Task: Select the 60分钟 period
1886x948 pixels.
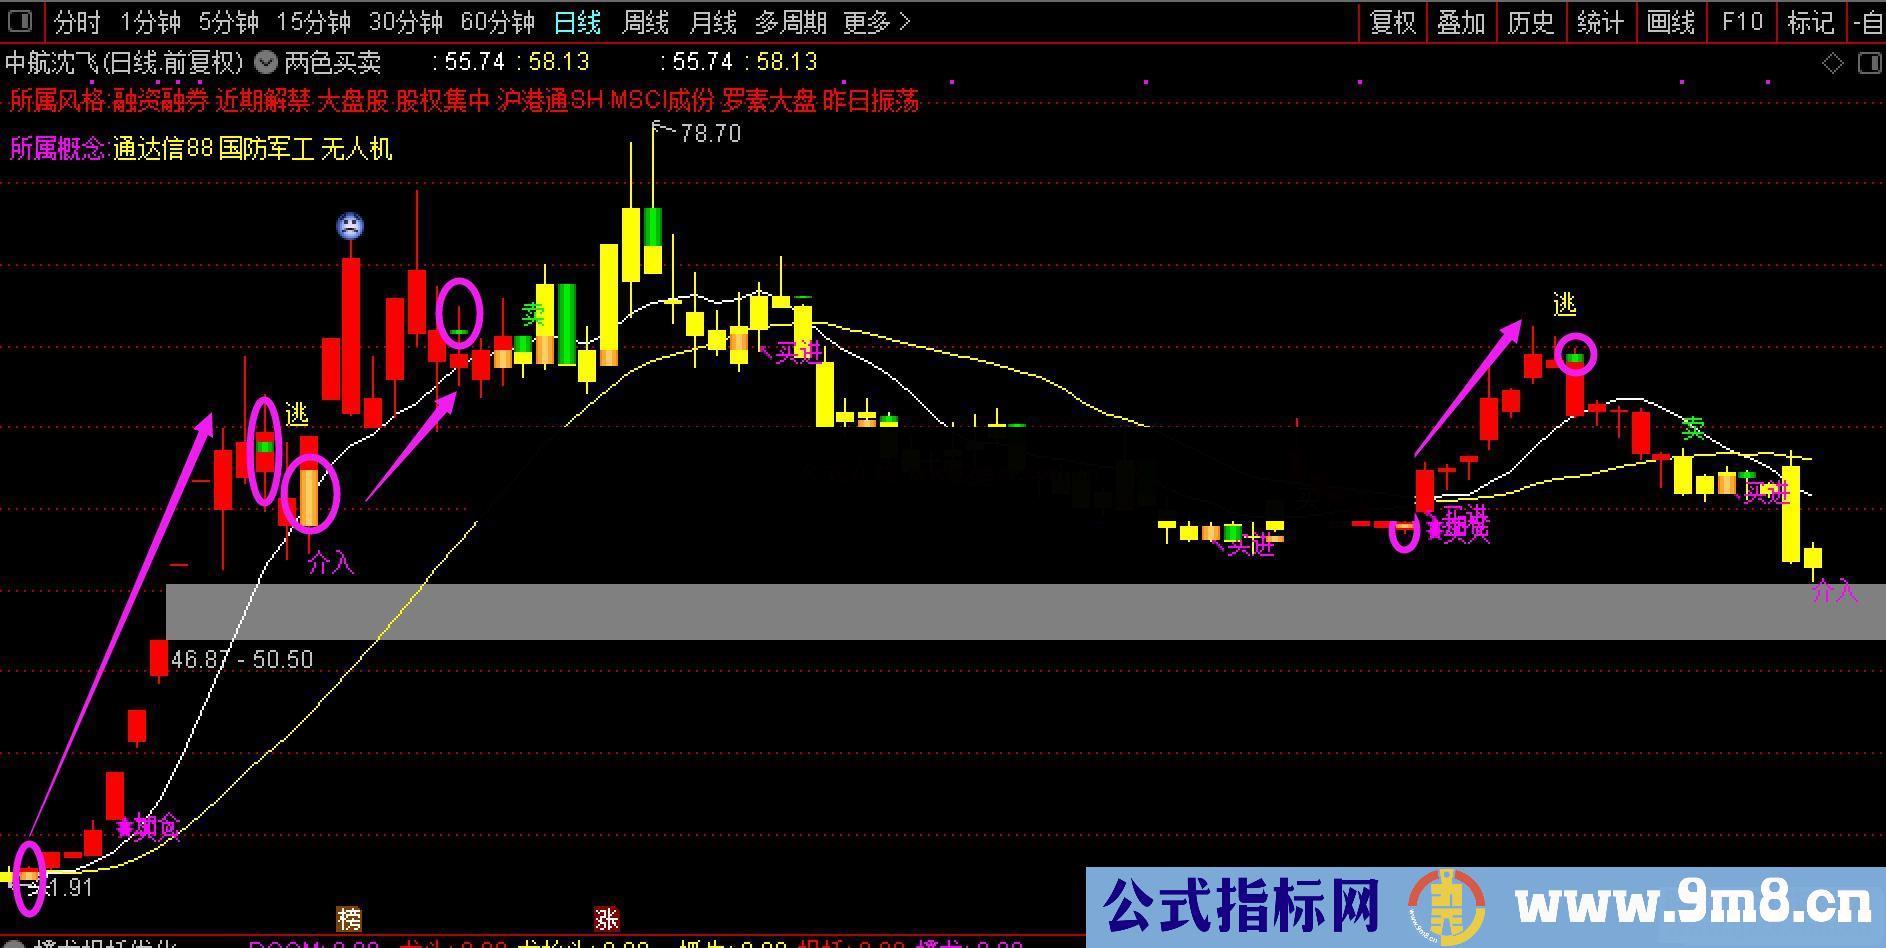Action: [x=498, y=22]
